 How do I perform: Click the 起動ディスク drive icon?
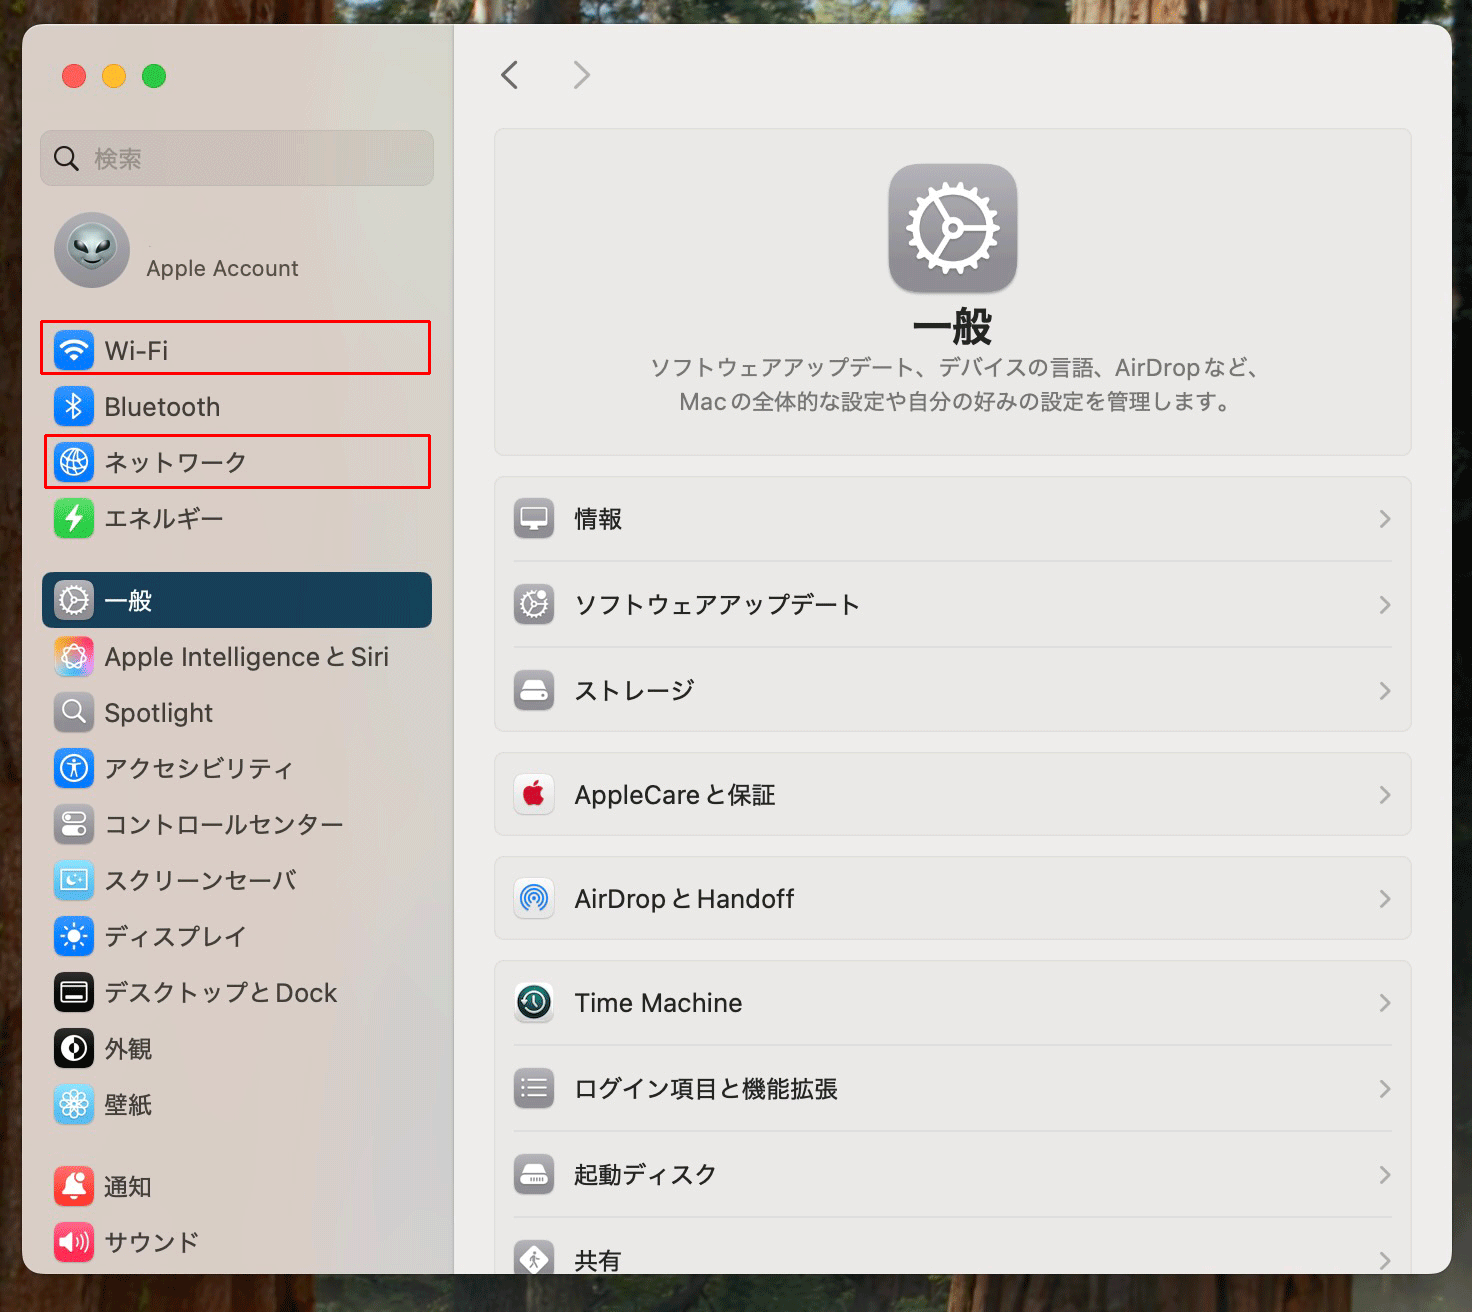(x=534, y=1174)
